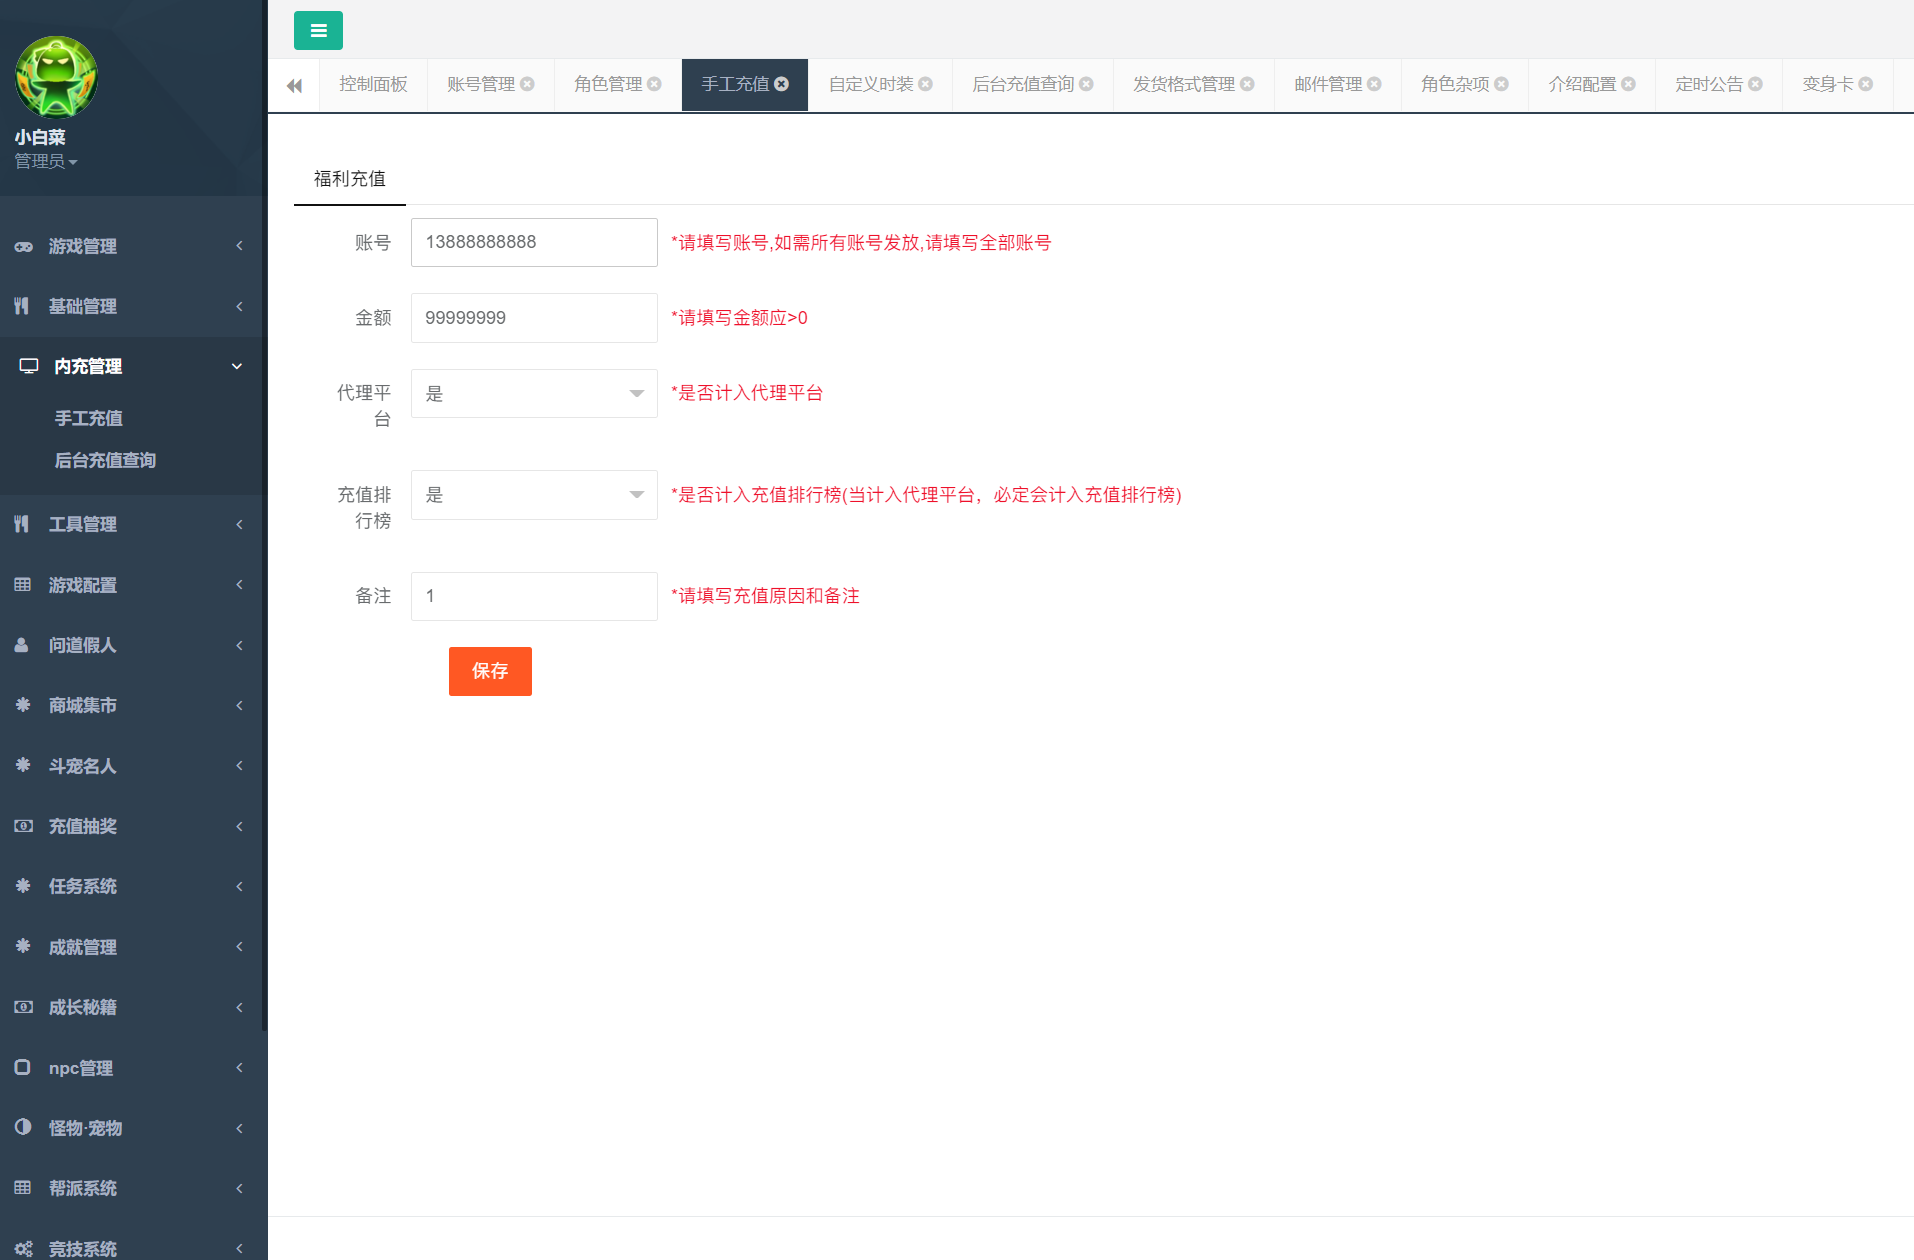Click the green hamburger menu toggle
1914x1260 pixels.
coord(318,31)
